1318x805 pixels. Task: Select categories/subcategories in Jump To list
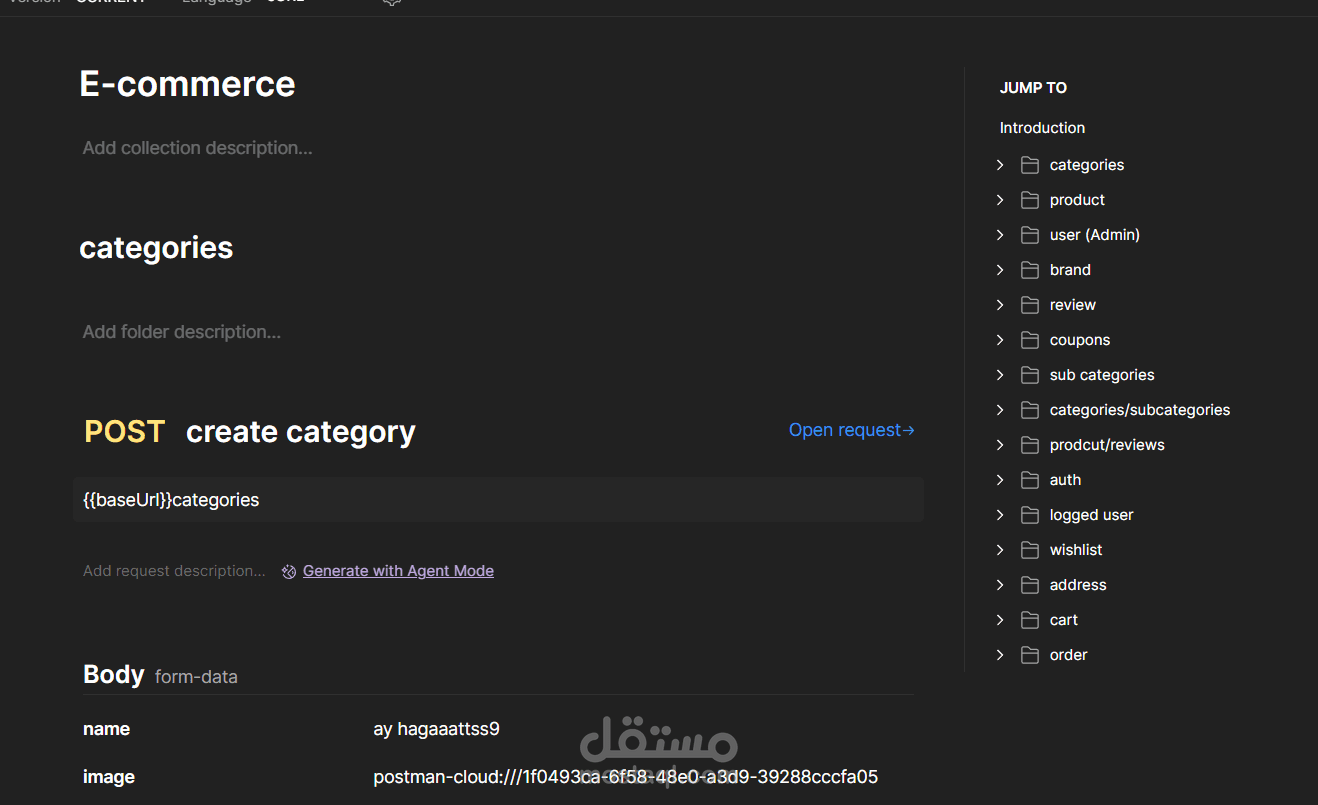[1140, 410]
